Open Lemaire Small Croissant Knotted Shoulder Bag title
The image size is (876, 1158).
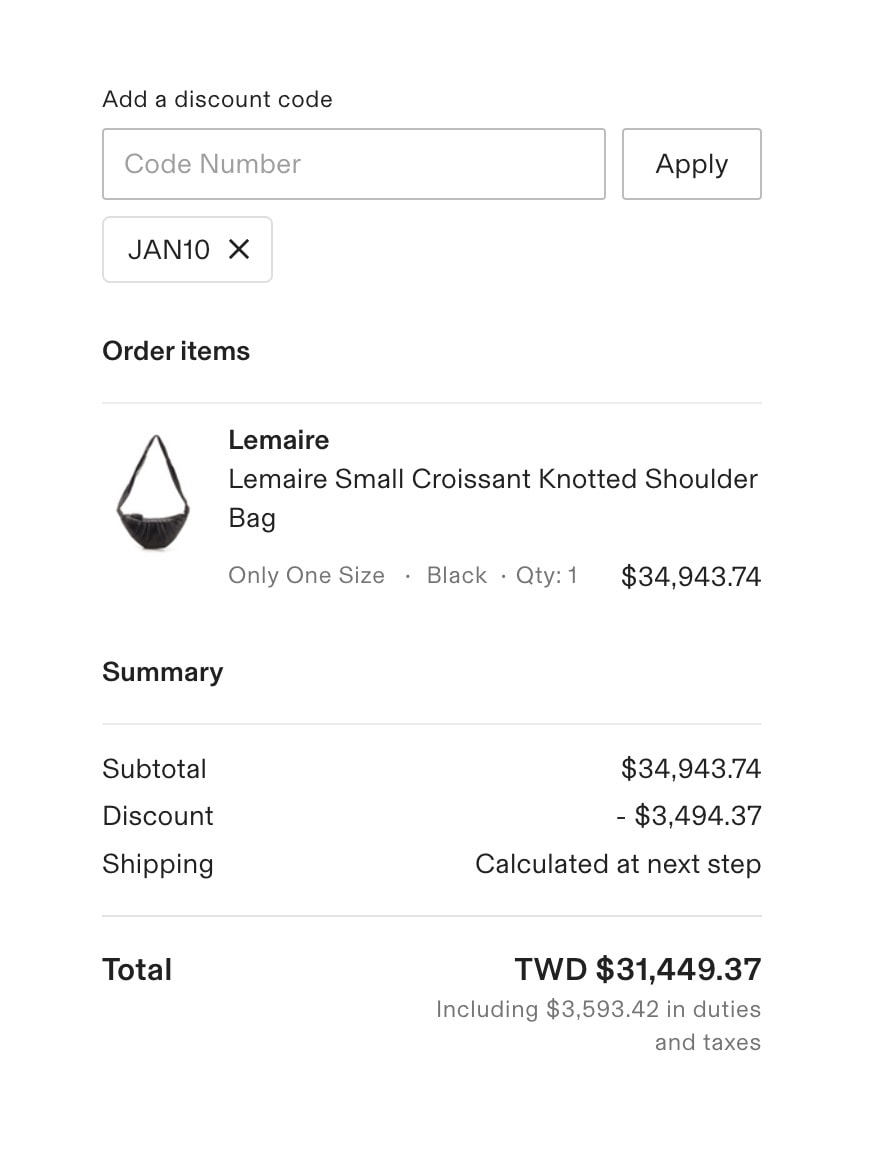pyautogui.click(x=492, y=498)
